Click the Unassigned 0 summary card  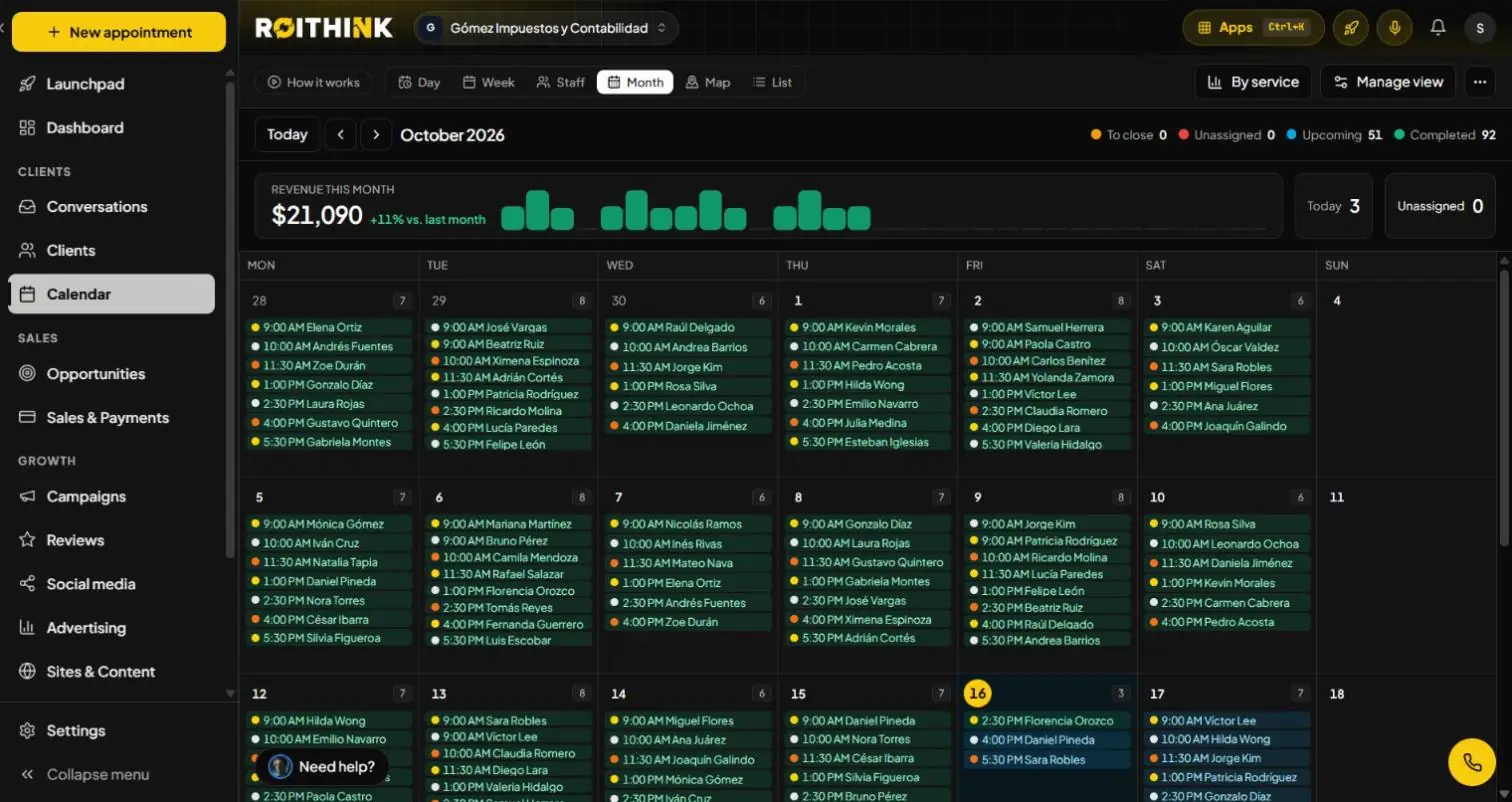point(1440,206)
